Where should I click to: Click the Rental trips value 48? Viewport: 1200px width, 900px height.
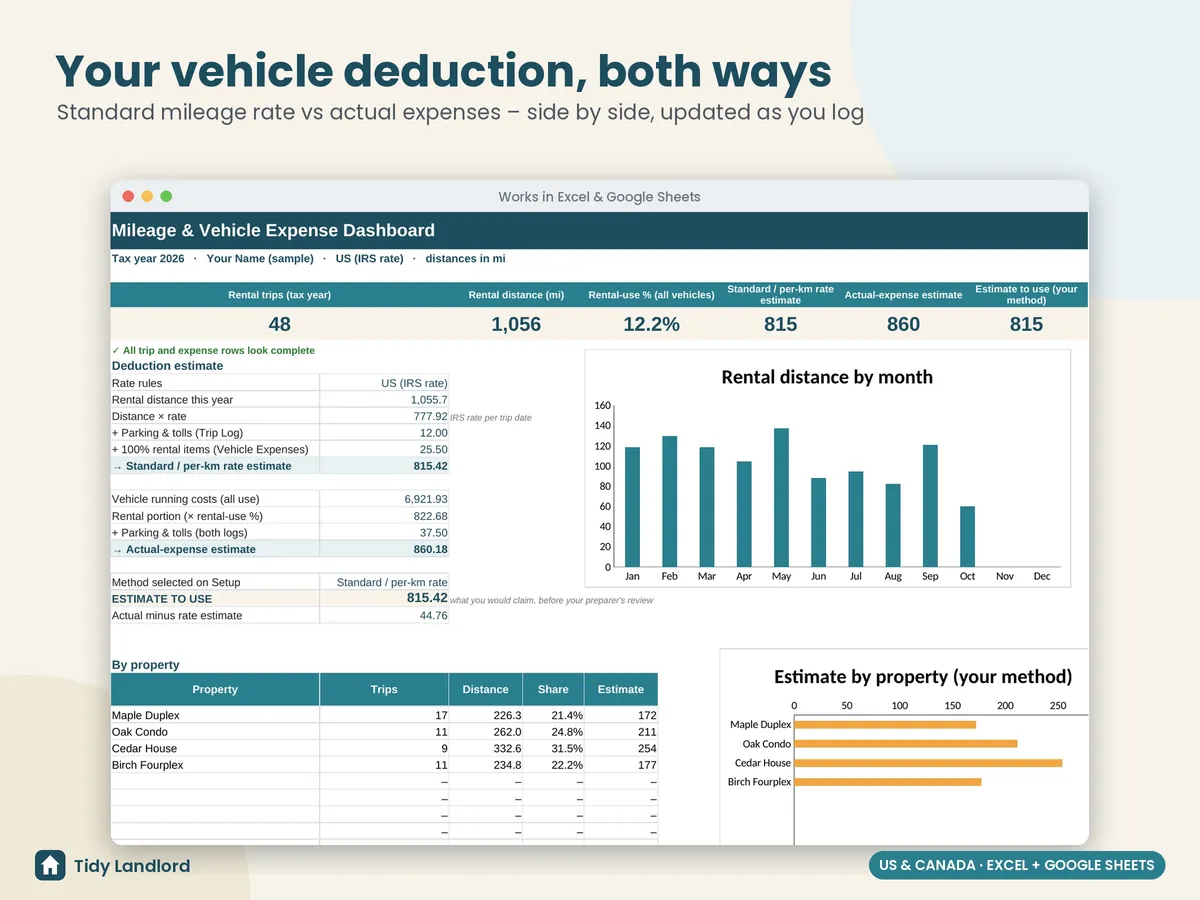click(279, 324)
